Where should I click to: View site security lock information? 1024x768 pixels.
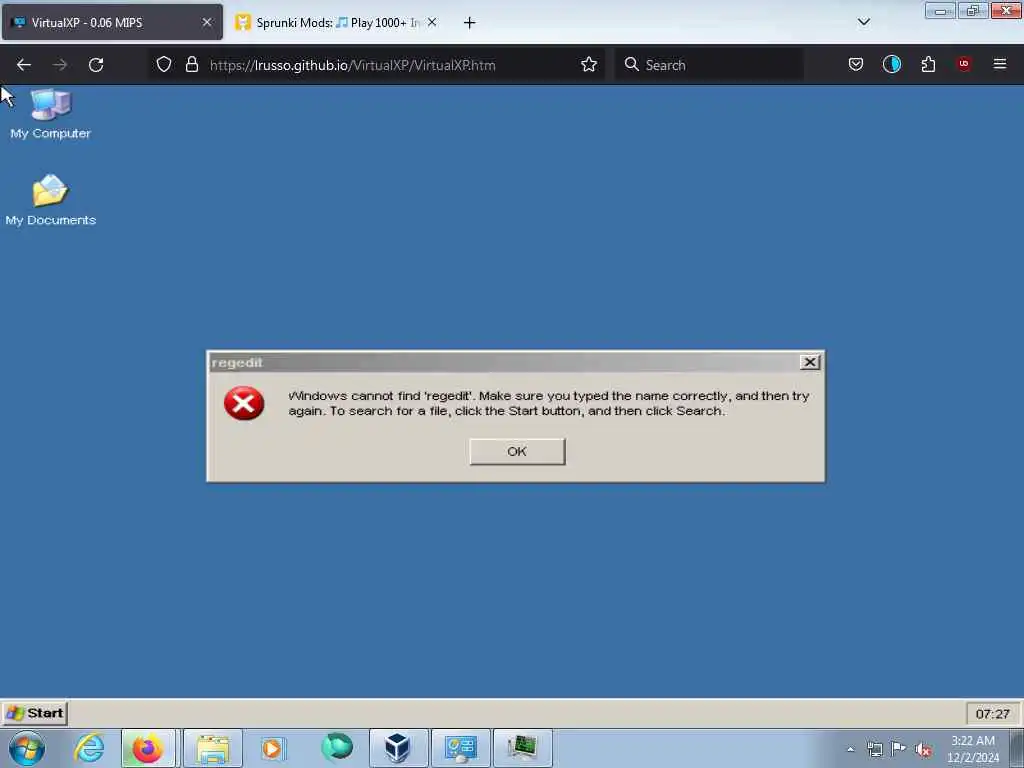(191, 64)
